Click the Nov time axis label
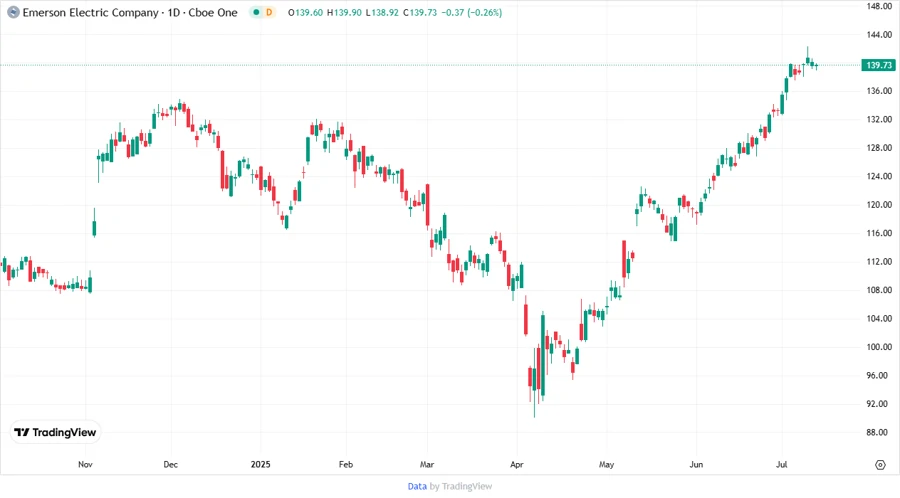900x498 pixels. pos(85,464)
